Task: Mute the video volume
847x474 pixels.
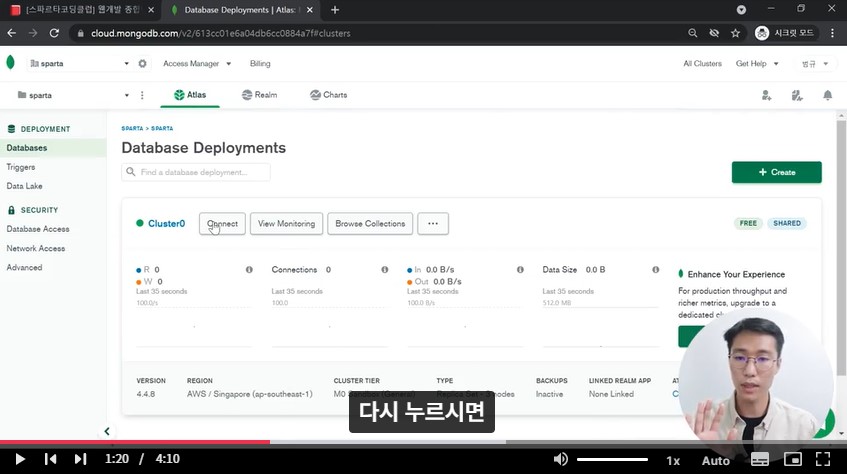Action: click(x=560, y=459)
